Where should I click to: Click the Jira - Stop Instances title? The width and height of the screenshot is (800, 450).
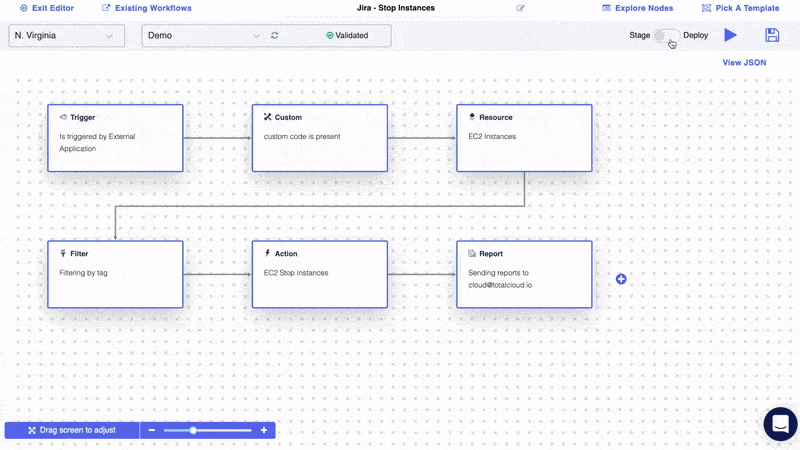[x=396, y=8]
